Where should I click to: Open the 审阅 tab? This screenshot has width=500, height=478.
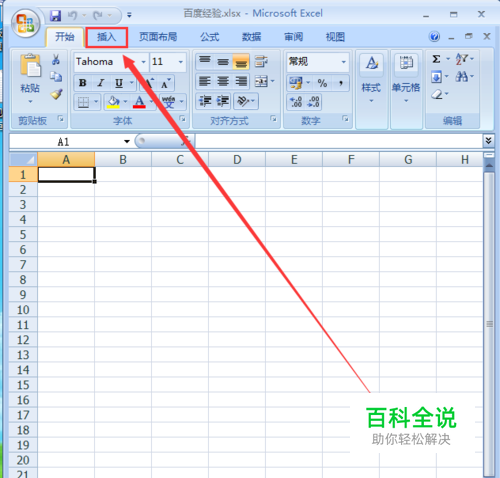click(x=293, y=37)
